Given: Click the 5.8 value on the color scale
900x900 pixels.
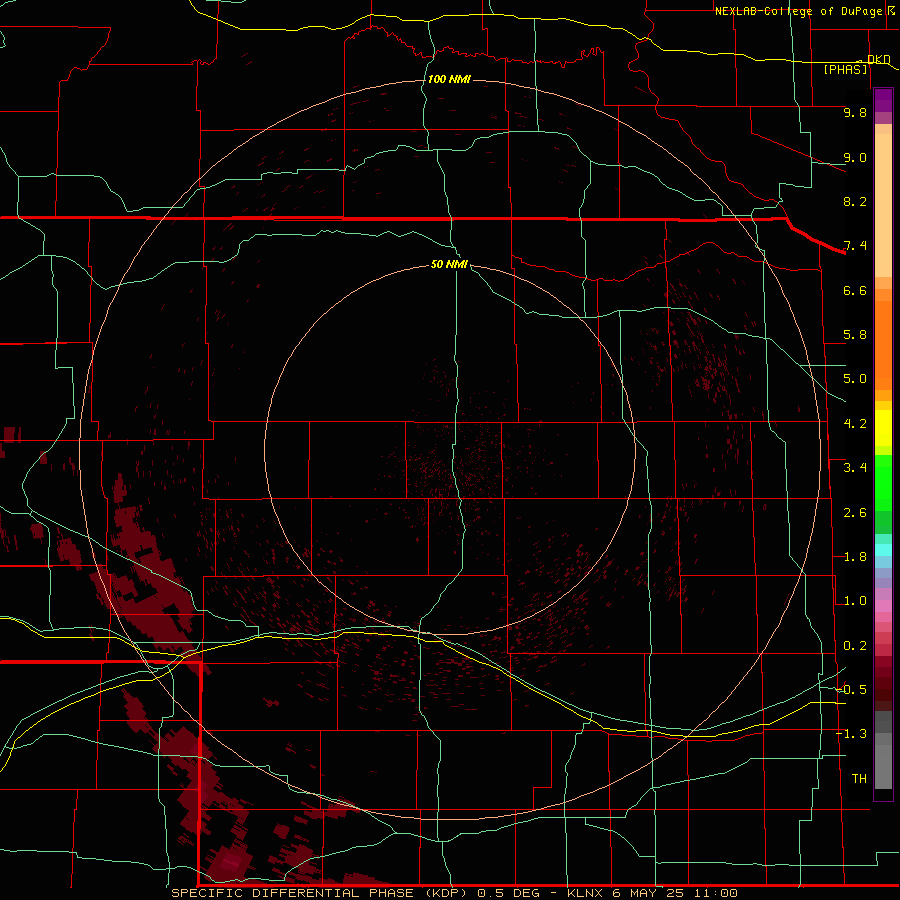Looking at the screenshot, I should [x=855, y=335].
